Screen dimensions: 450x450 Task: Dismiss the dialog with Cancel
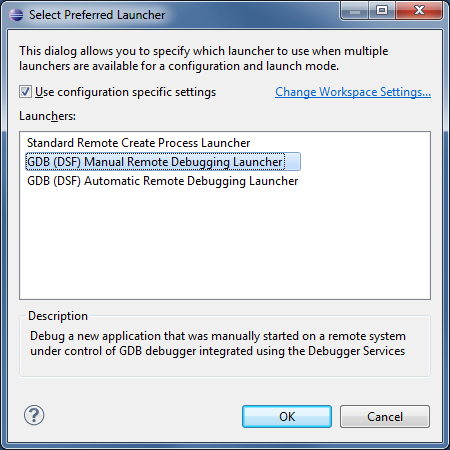click(x=385, y=416)
